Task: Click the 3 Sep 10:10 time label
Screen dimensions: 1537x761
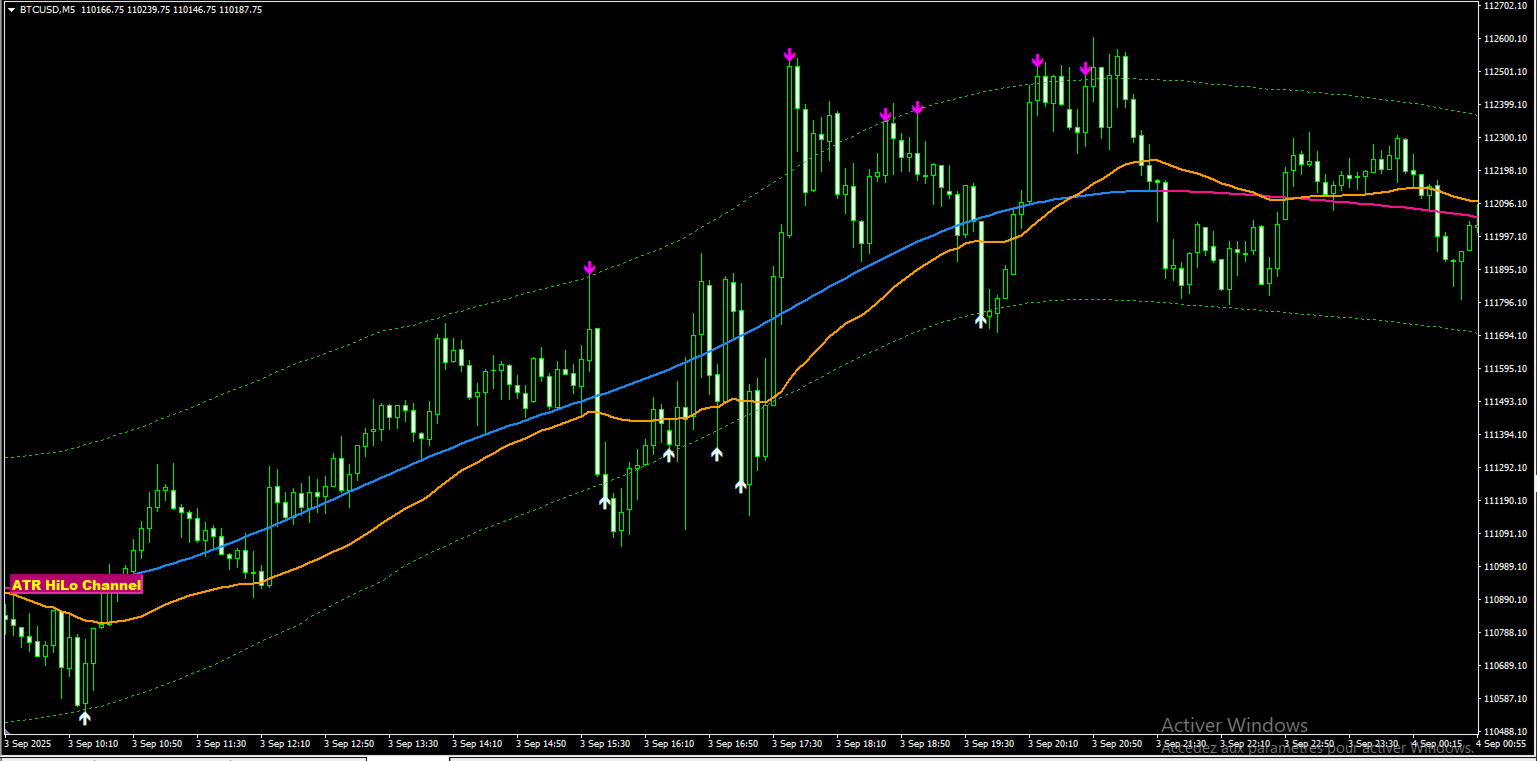Action: (93, 744)
